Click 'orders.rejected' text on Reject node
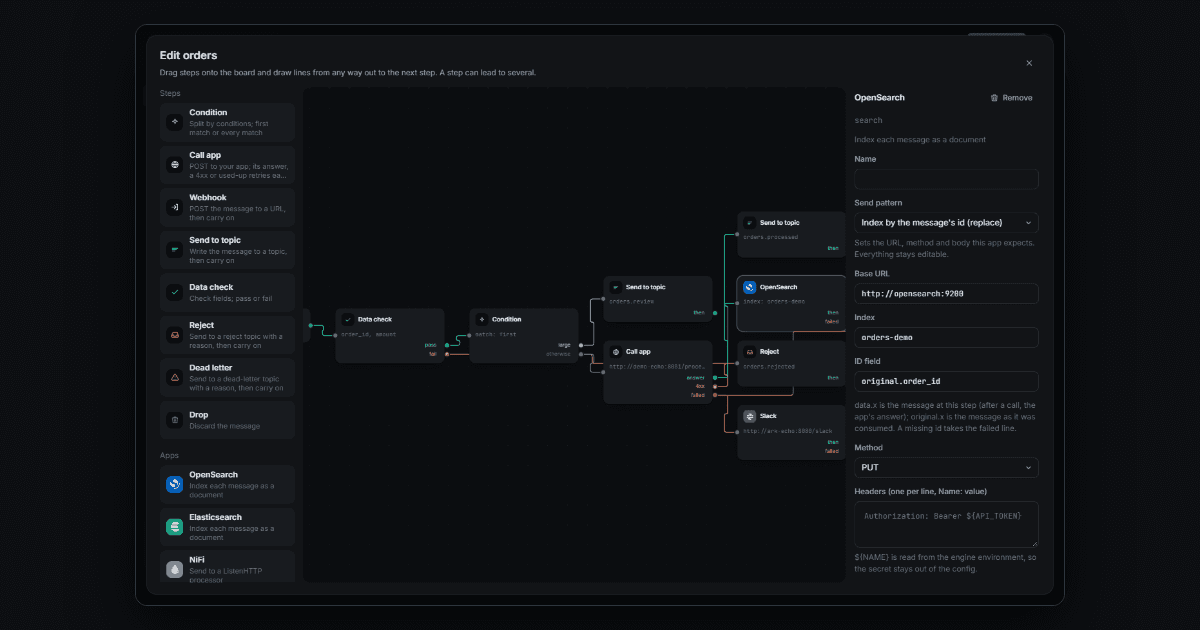The width and height of the screenshot is (1200, 630). point(769,366)
